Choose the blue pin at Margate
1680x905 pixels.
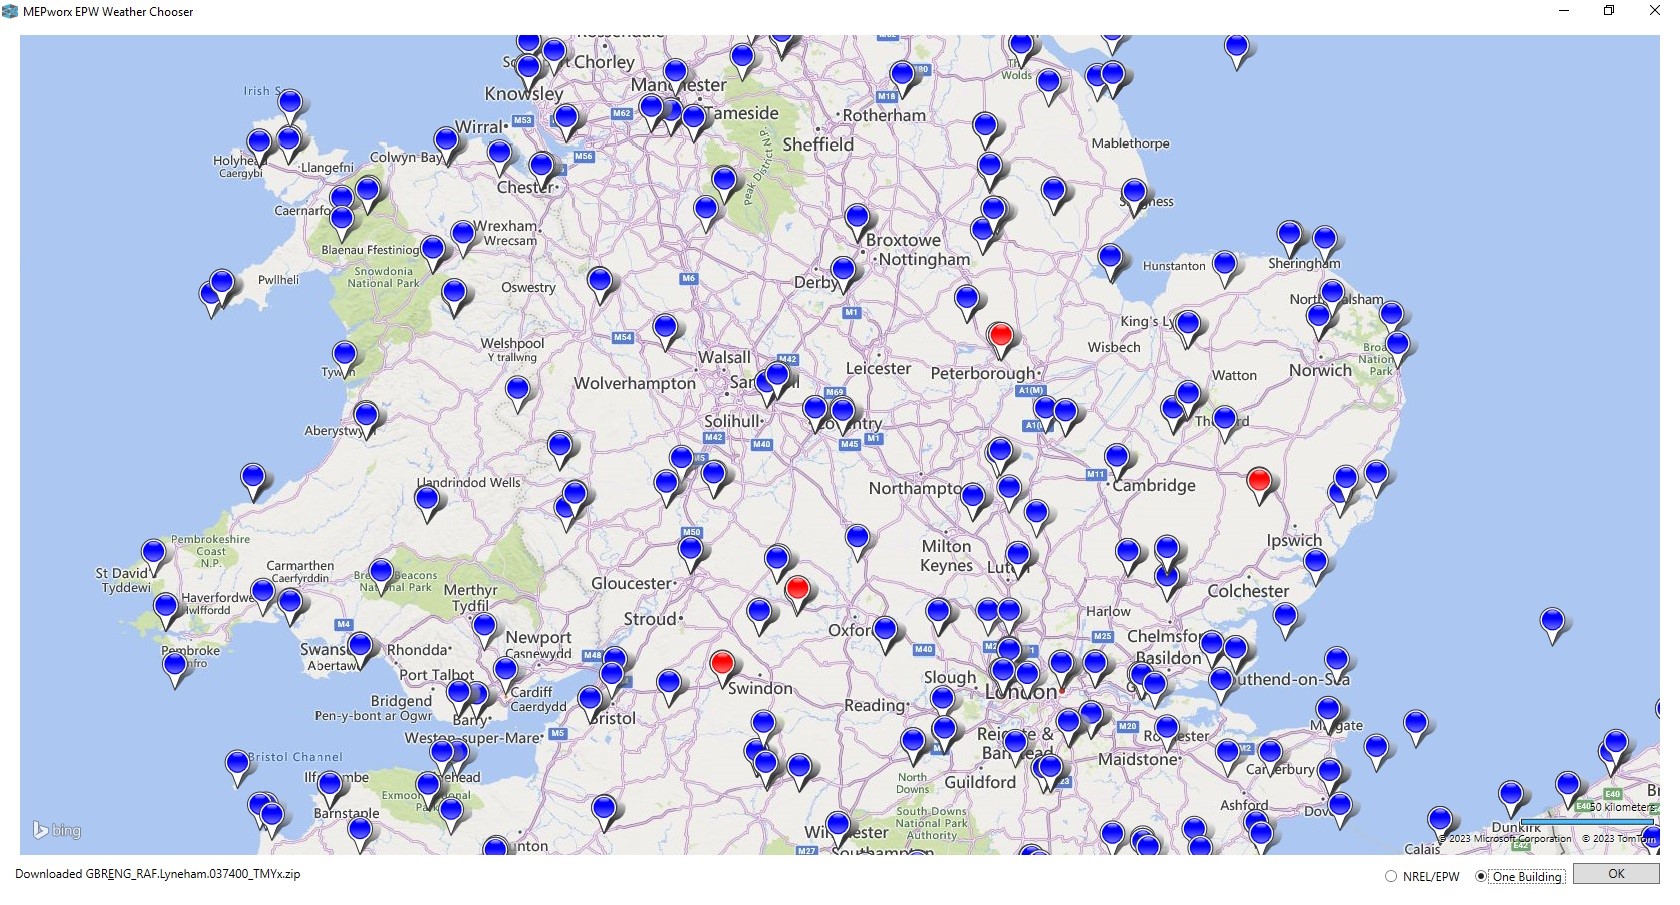click(x=1328, y=714)
